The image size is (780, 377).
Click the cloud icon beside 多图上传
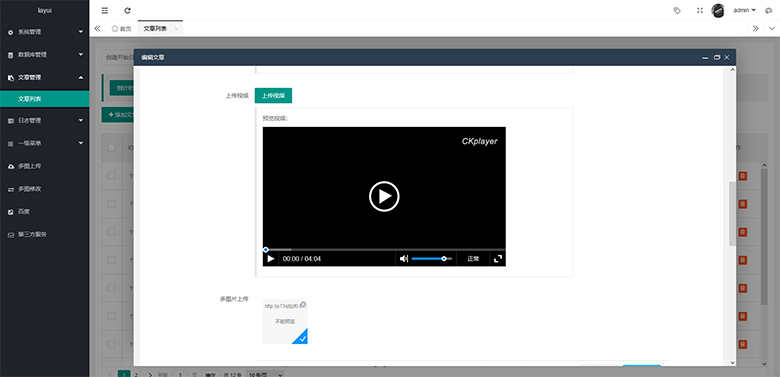tap(11, 166)
